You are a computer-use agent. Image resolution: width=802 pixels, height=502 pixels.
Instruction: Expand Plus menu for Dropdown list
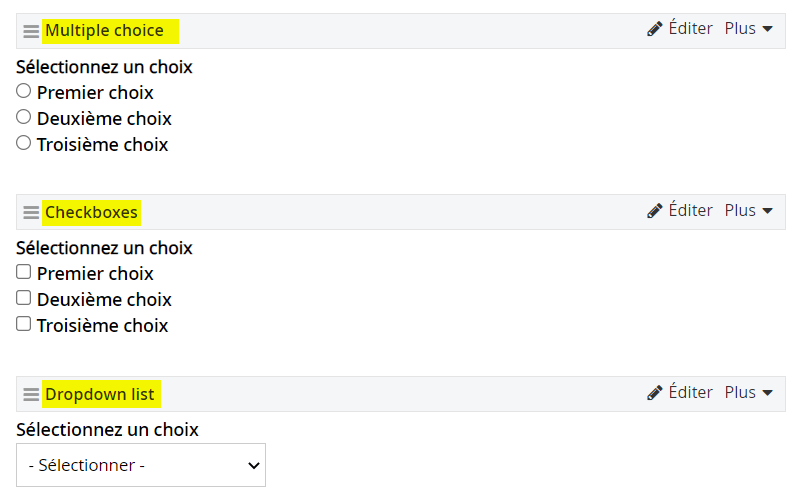pyautogui.click(x=749, y=392)
